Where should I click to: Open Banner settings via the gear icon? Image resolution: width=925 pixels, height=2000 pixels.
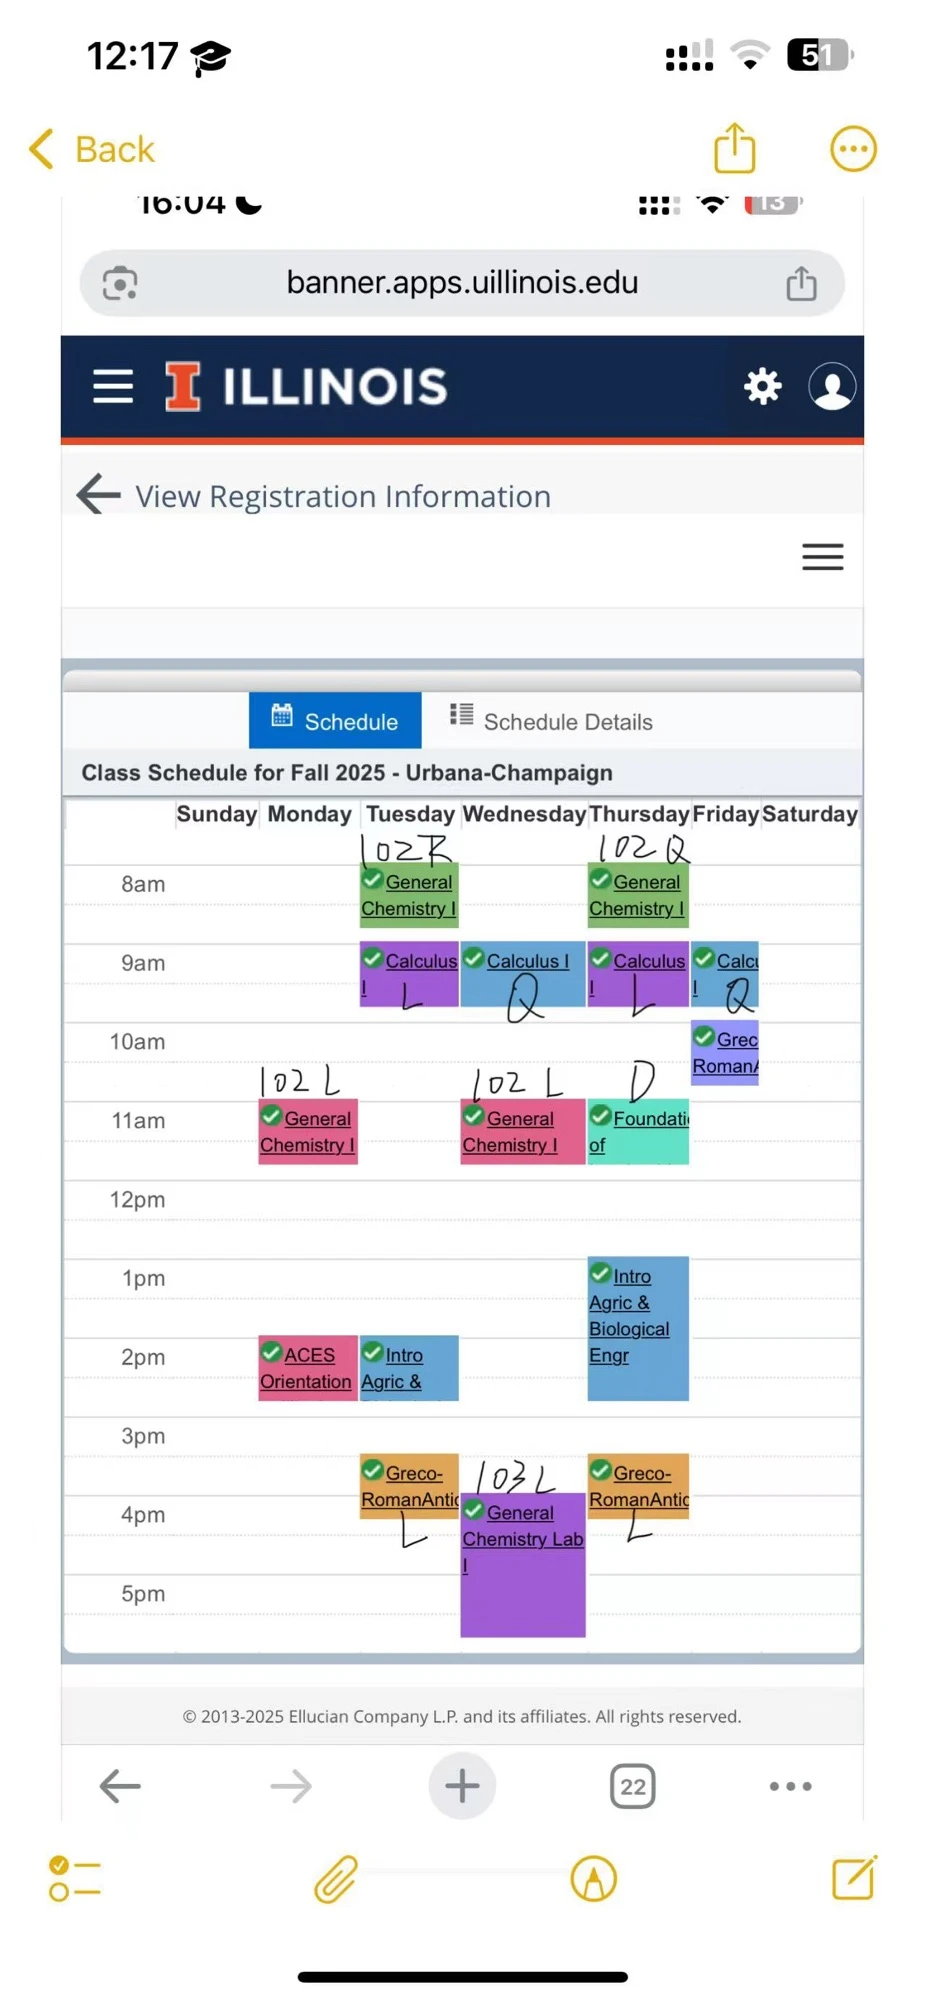762,386
